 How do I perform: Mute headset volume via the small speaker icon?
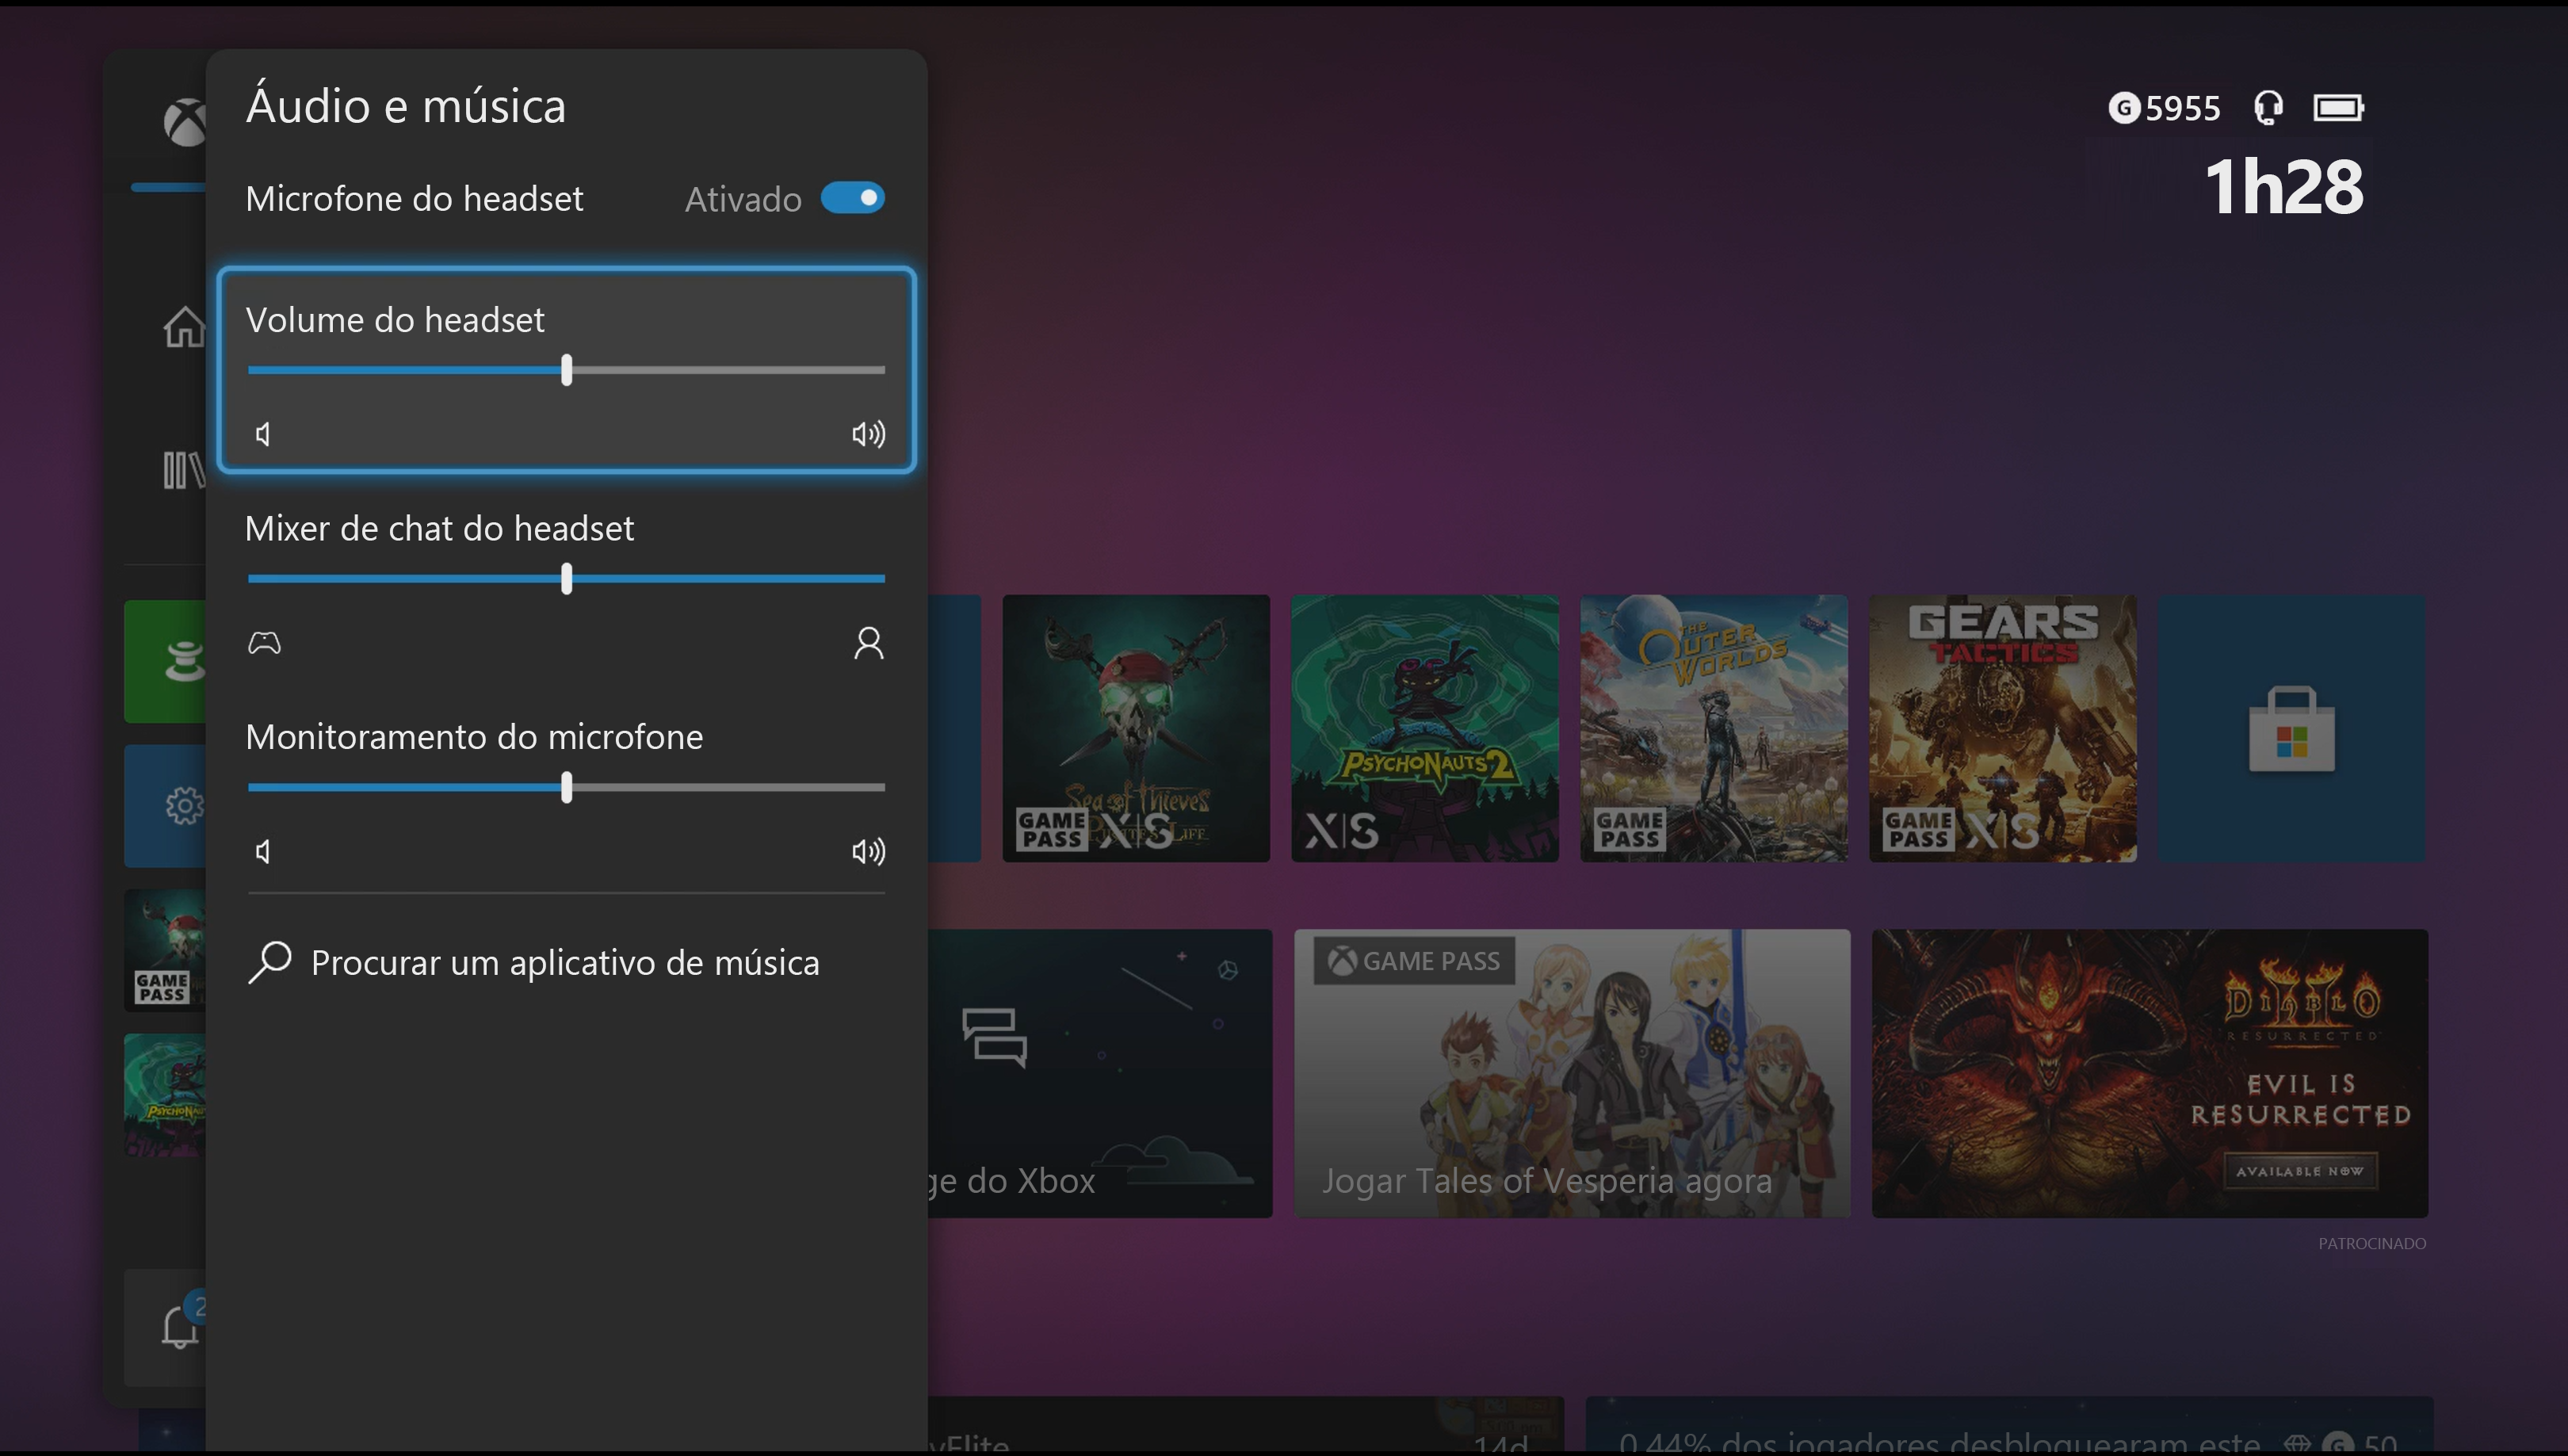(x=263, y=434)
